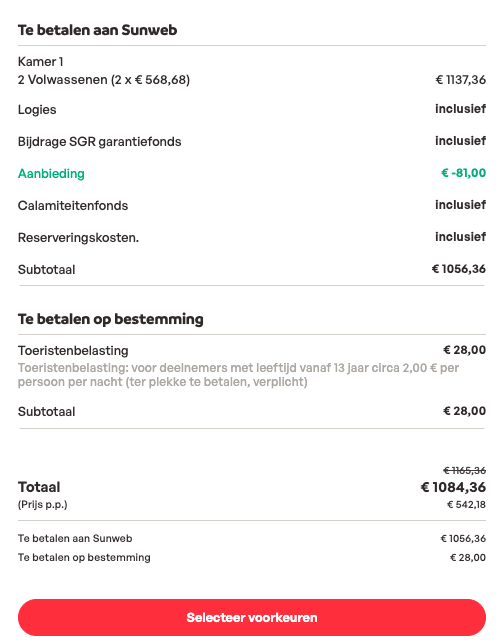Viewport: 504px width, 643px height.
Task: Select the Toeristenbelasting line item
Action: click(73, 351)
